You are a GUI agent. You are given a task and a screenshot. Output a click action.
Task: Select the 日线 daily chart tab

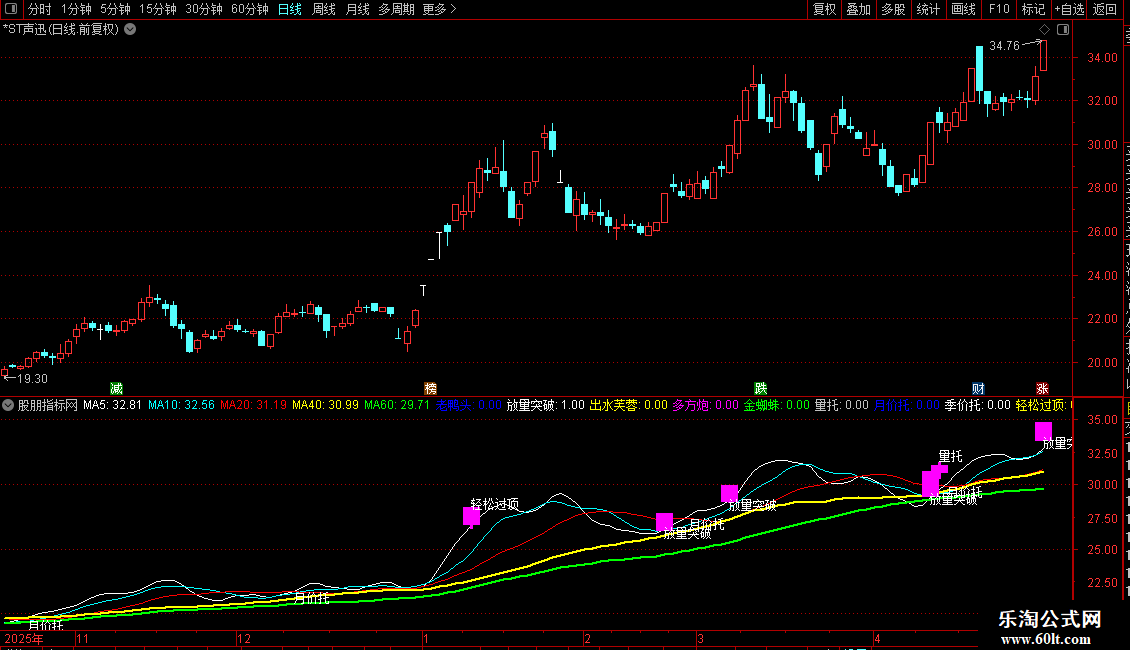click(x=290, y=9)
